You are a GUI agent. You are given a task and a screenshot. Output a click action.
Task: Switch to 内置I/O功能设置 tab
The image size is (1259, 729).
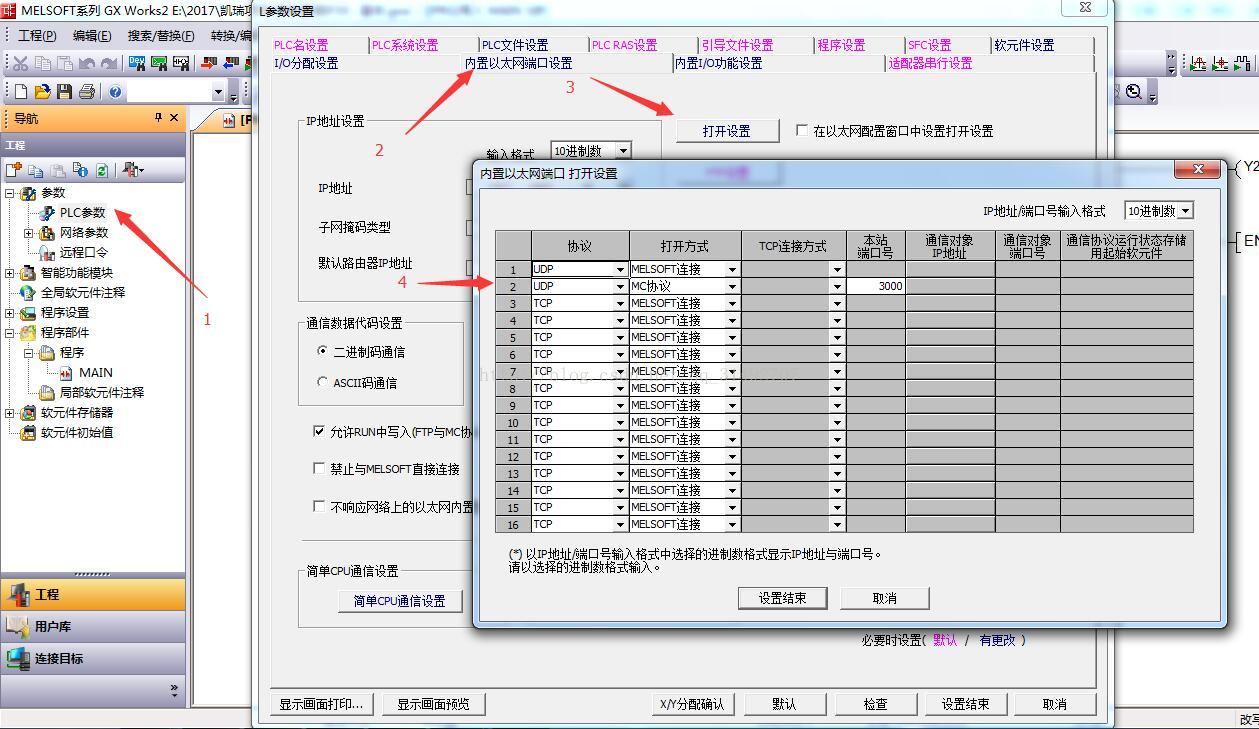click(x=718, y=63)
